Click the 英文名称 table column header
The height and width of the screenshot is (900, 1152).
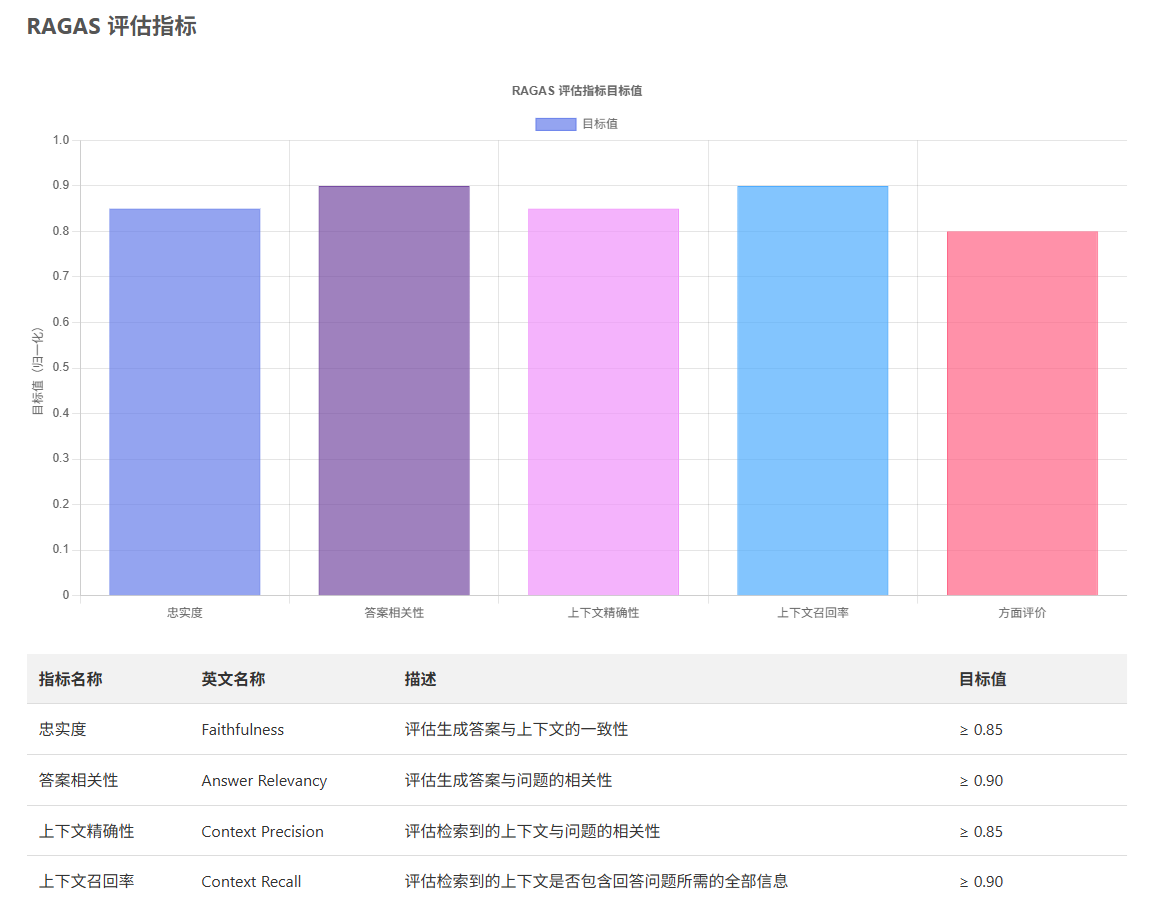[233, 679]
